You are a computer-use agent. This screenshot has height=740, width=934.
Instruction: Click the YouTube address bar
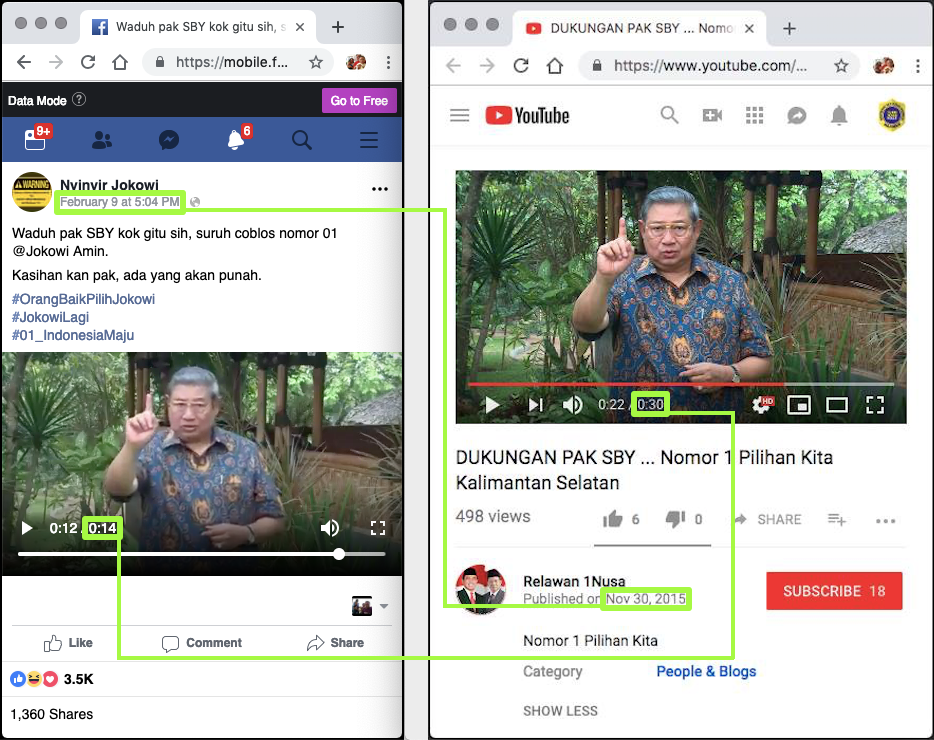710,66
